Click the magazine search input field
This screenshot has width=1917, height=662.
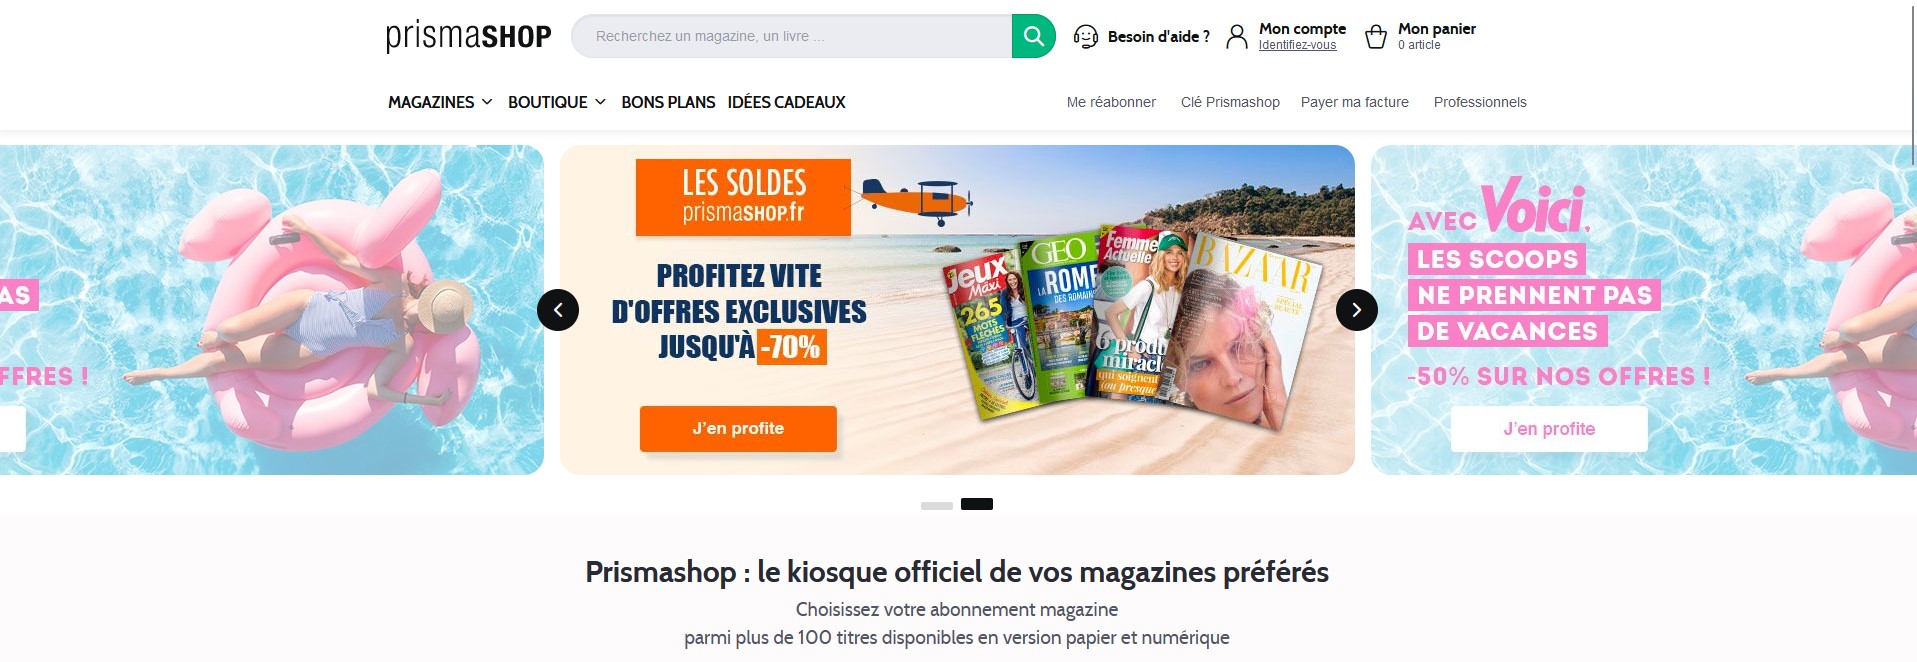tap(792, 36)
